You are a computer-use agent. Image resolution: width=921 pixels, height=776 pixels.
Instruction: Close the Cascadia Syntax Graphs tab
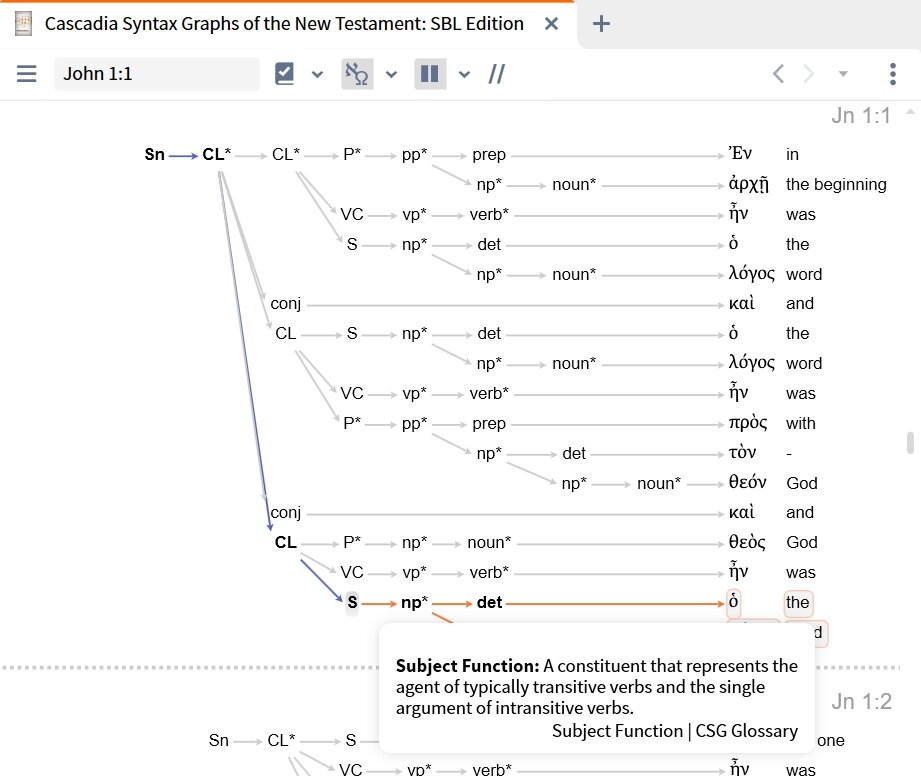click(551, 24)
